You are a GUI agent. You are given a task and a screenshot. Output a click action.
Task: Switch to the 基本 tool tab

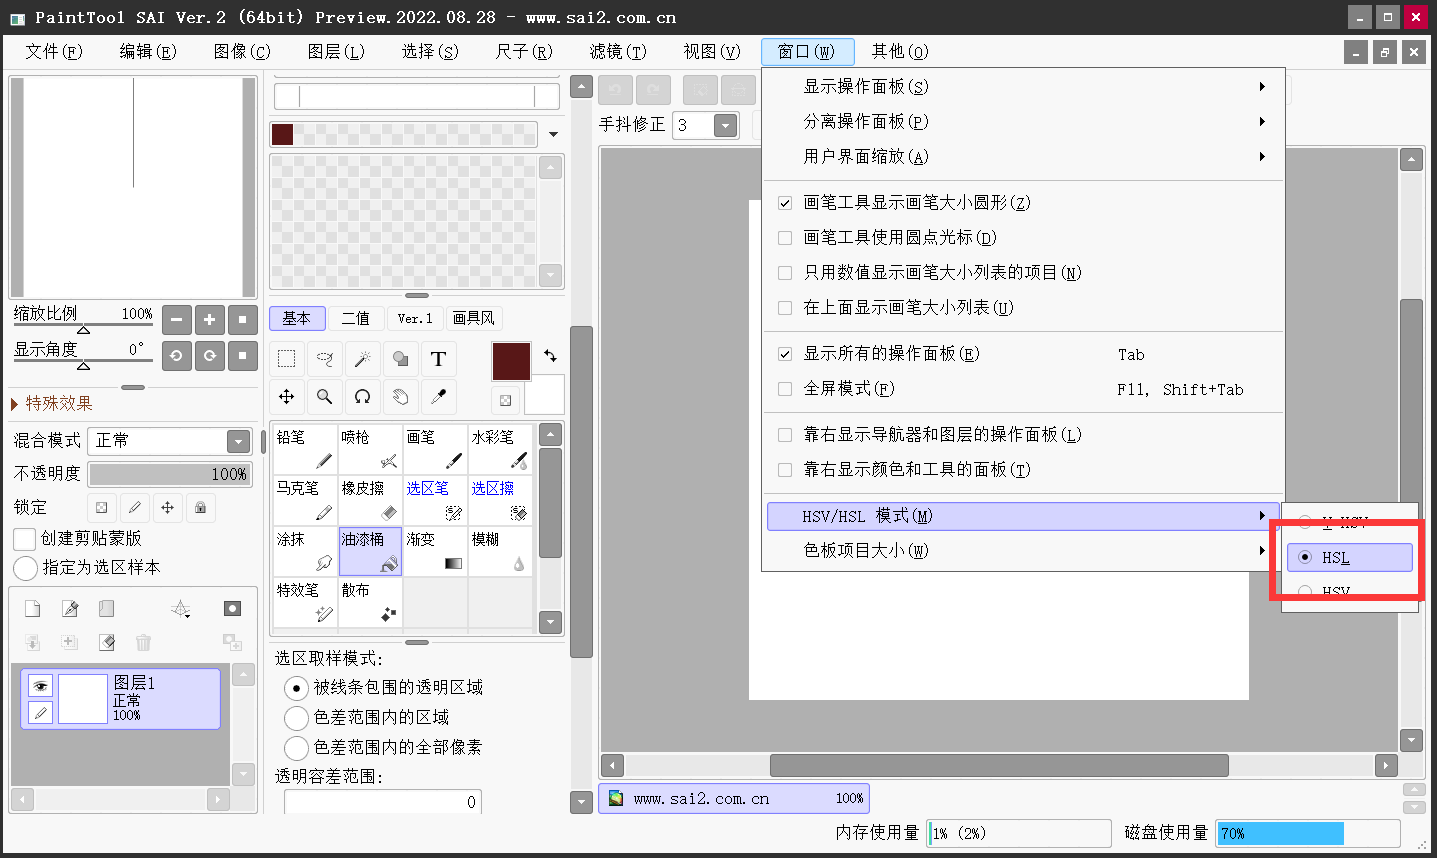[x=296, y=318]
